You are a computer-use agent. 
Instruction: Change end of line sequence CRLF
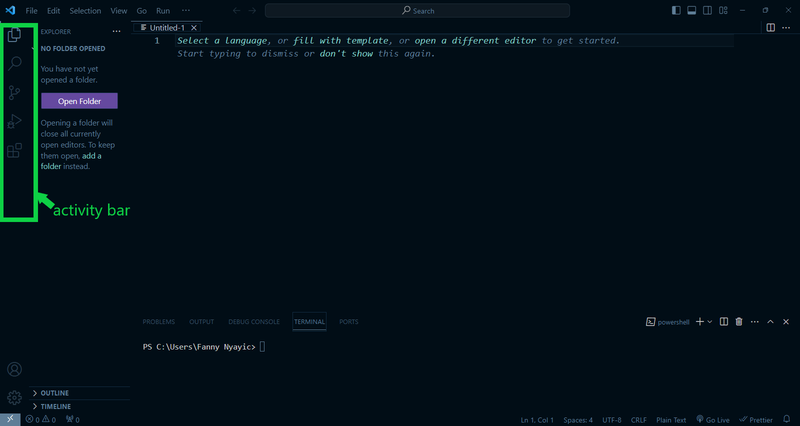tap(639, 420)
